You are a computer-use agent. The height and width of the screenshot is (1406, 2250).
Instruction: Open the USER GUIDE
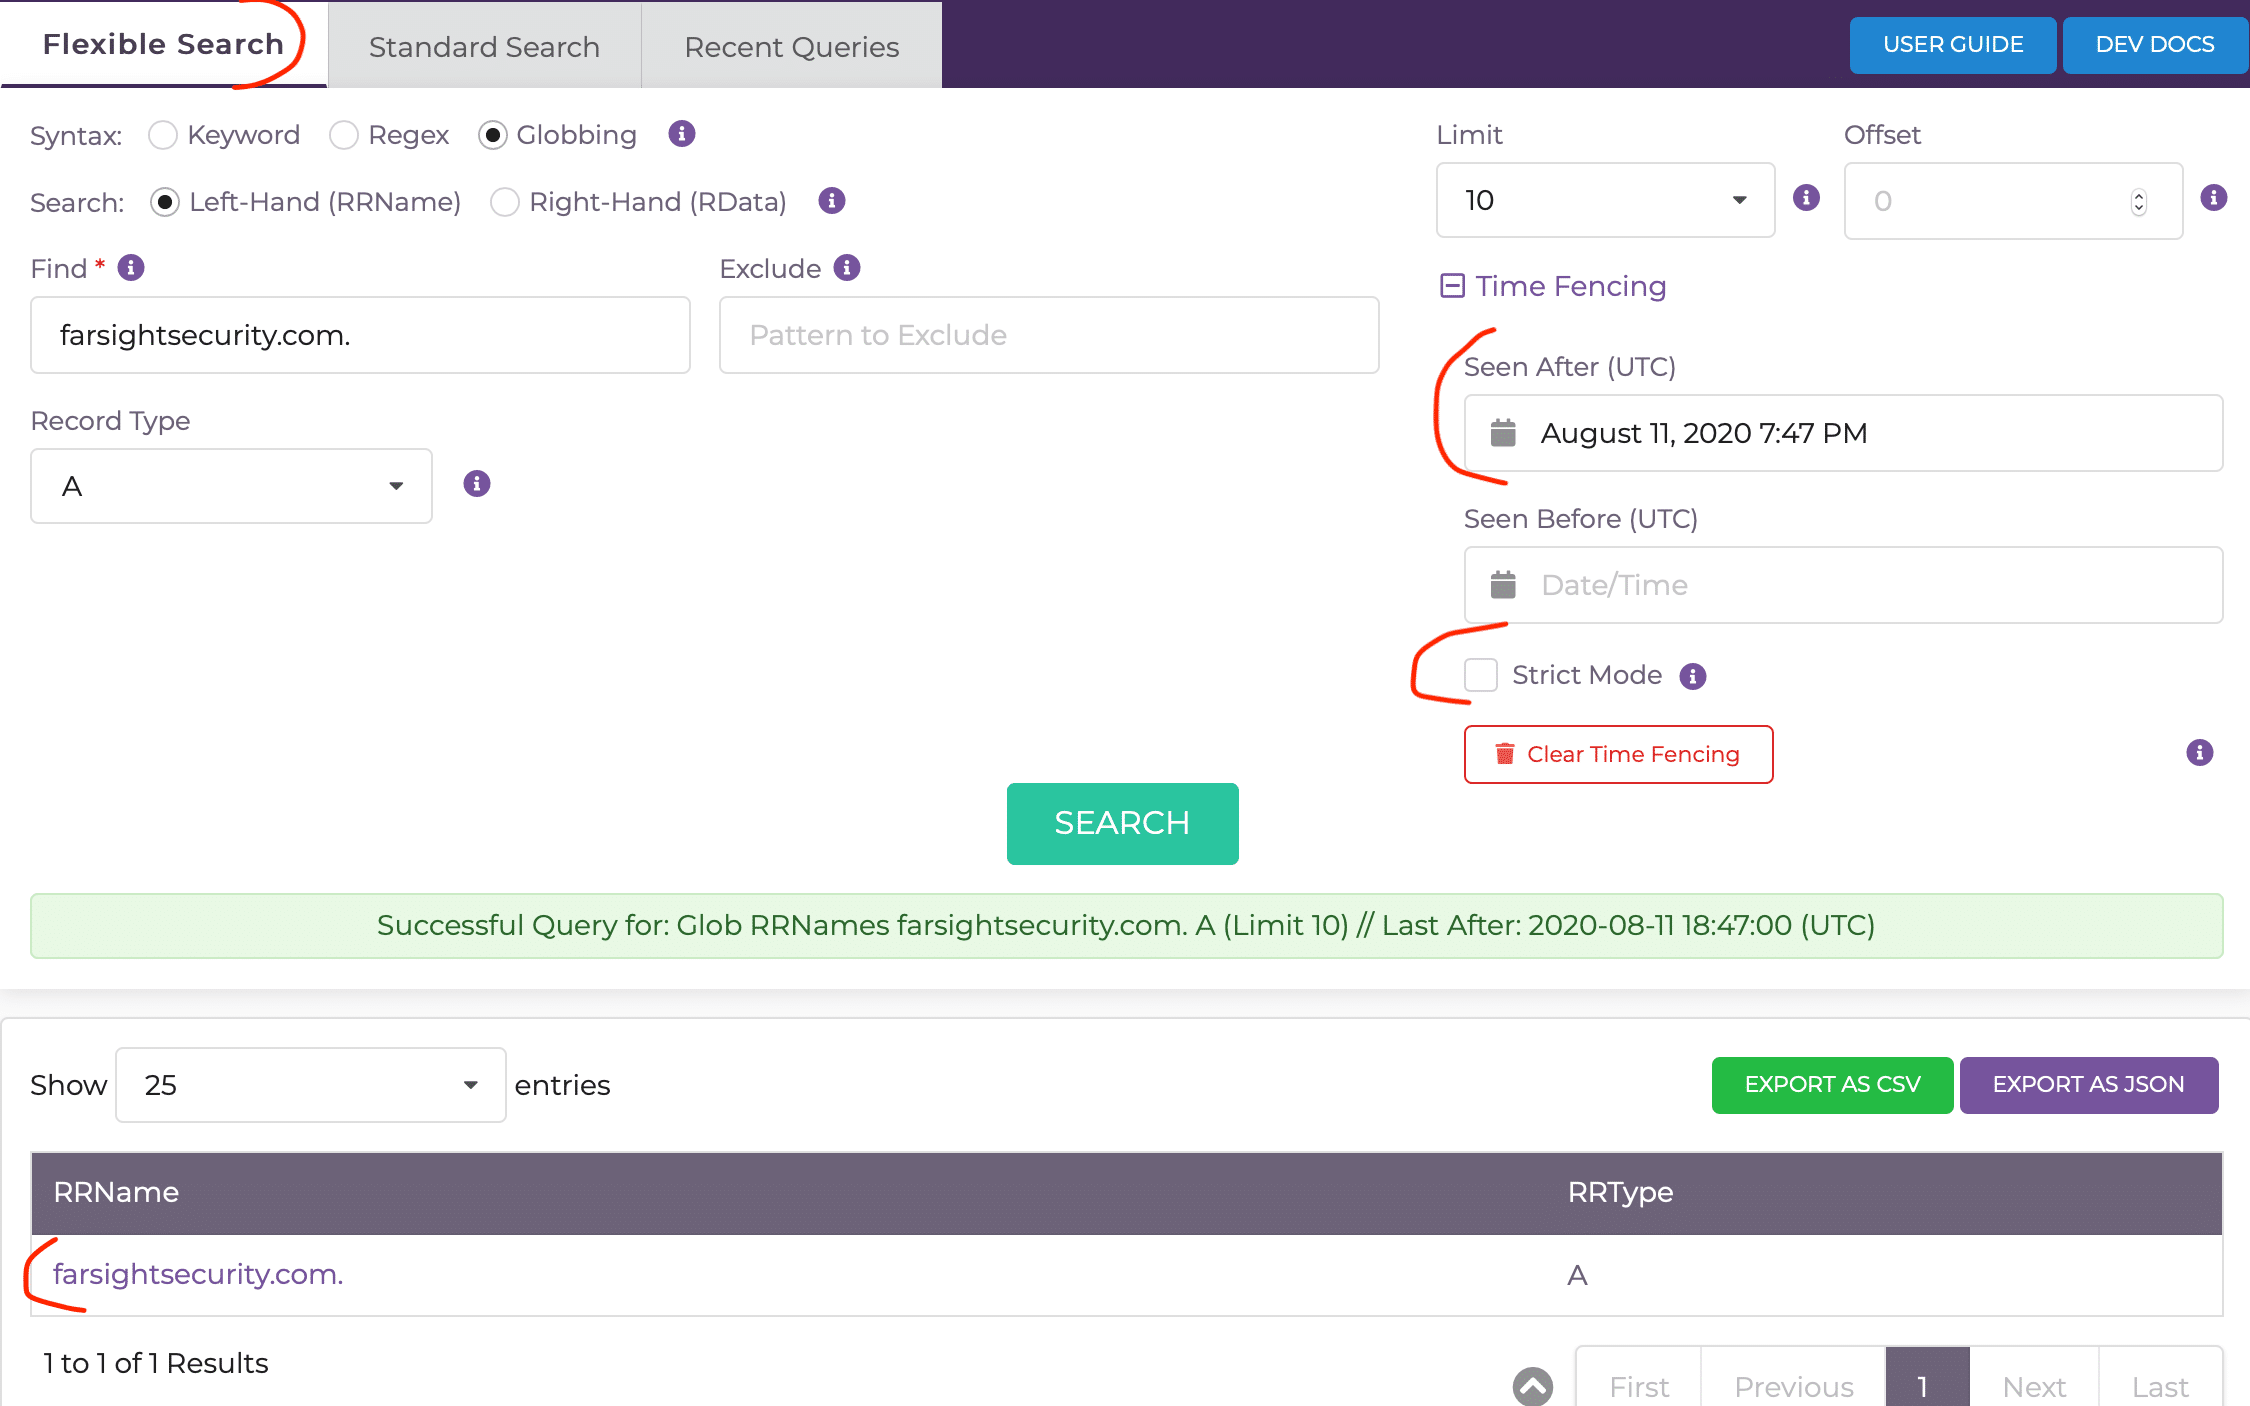[x=1953, y=45]
